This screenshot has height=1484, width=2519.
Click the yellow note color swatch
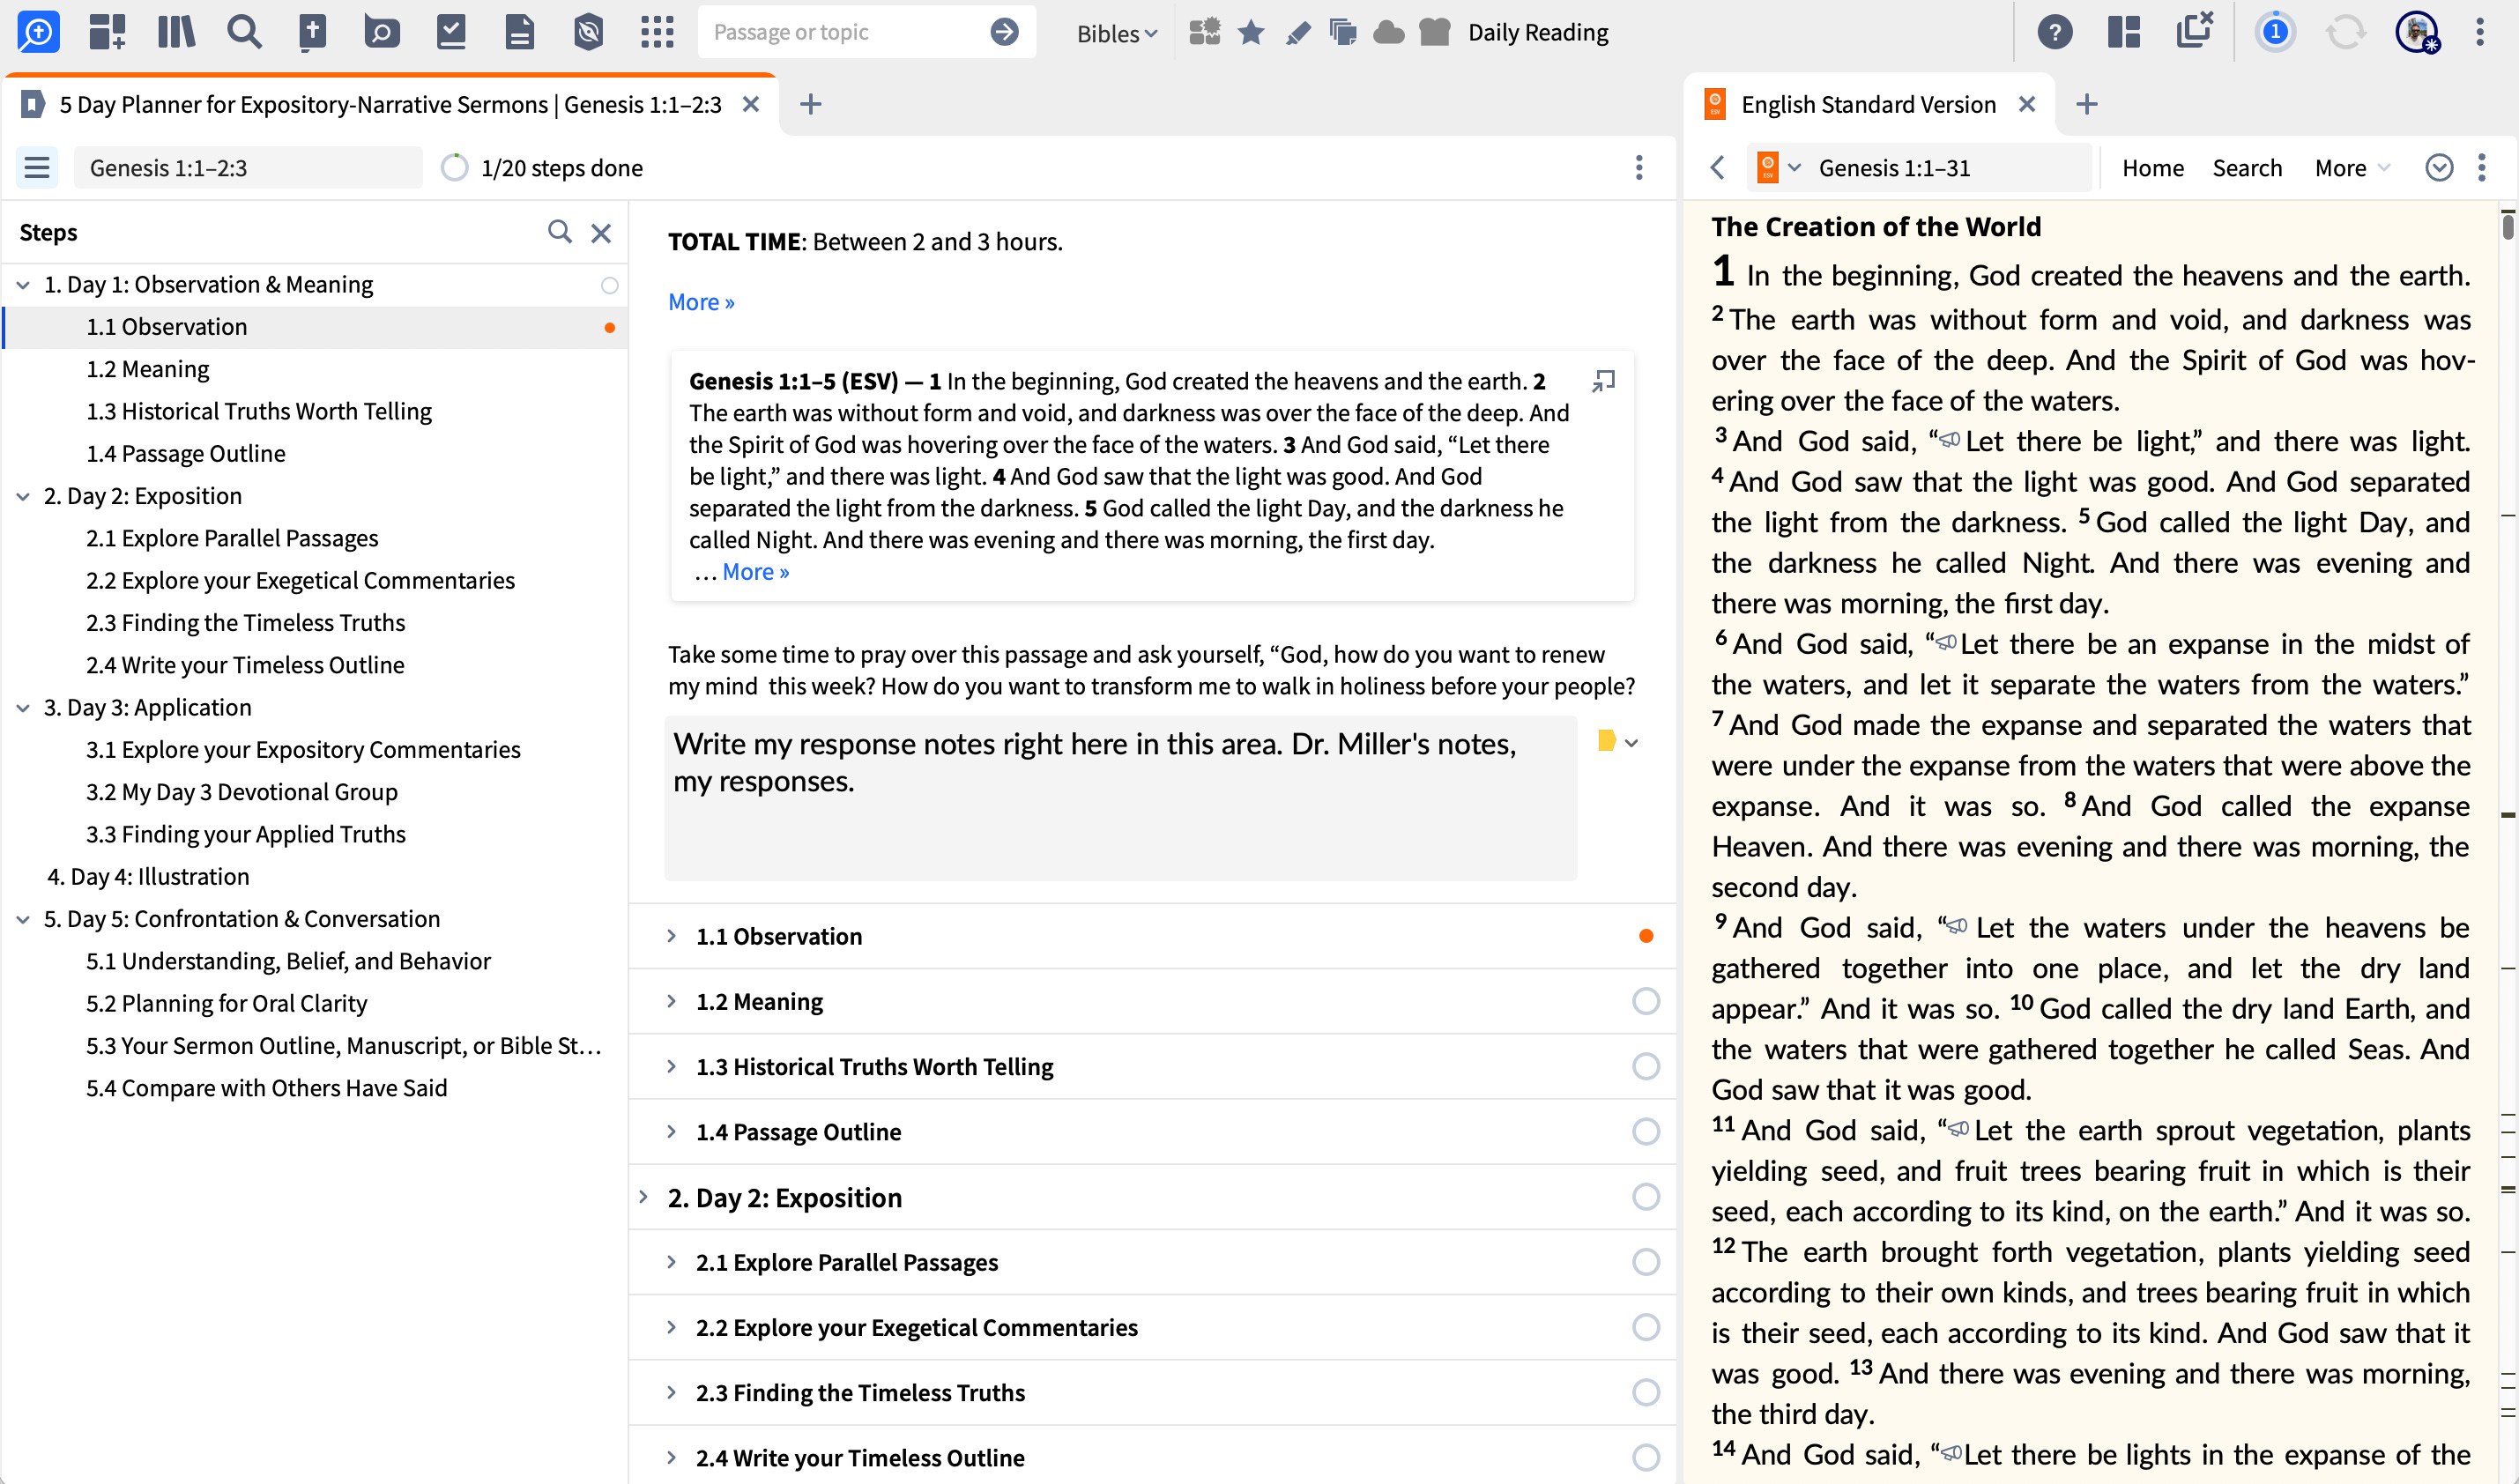[x=1606, y=741]
